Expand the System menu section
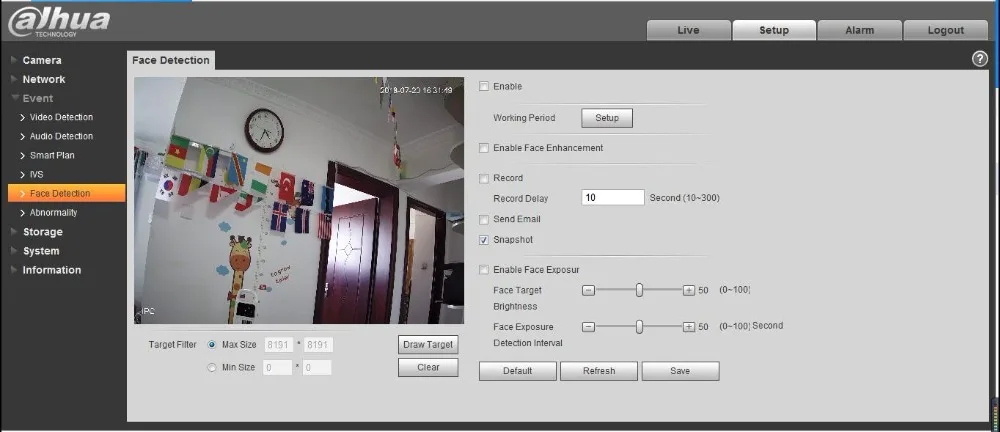This screenshot has height=432, width=1000. [41, 251]
